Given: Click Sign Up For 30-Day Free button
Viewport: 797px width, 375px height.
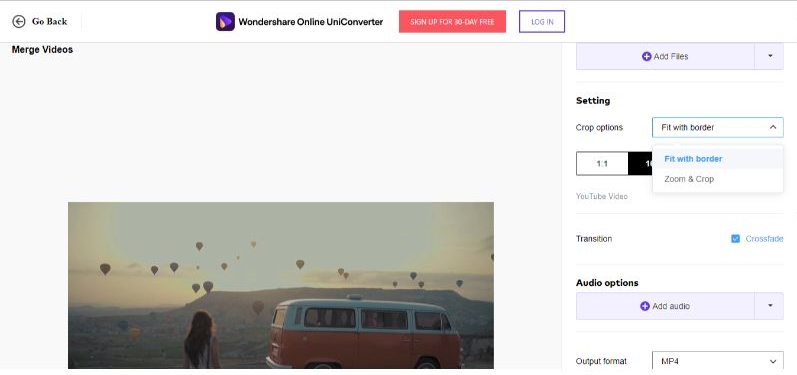Looking at the screenshot, I should [452, 22].
